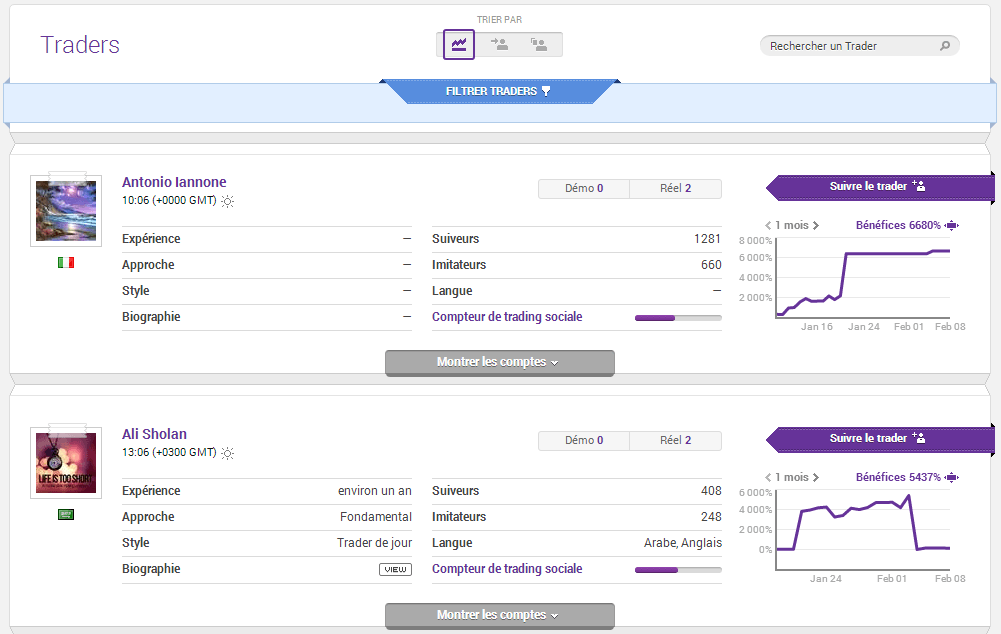Sort traders by followers icon
This screenshot has height=634, width=1001.
[x=500, y=45]
